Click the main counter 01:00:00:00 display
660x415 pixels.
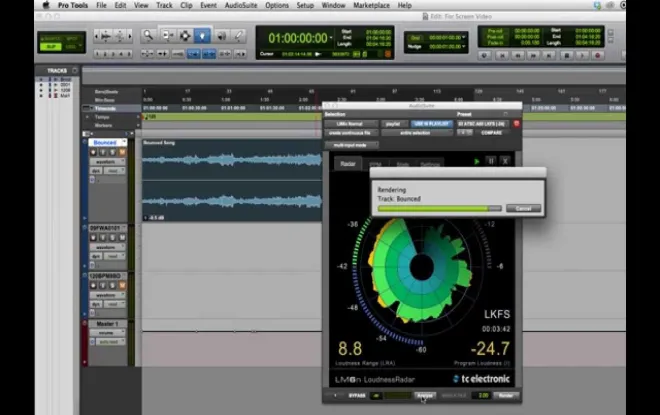[298, 38]
